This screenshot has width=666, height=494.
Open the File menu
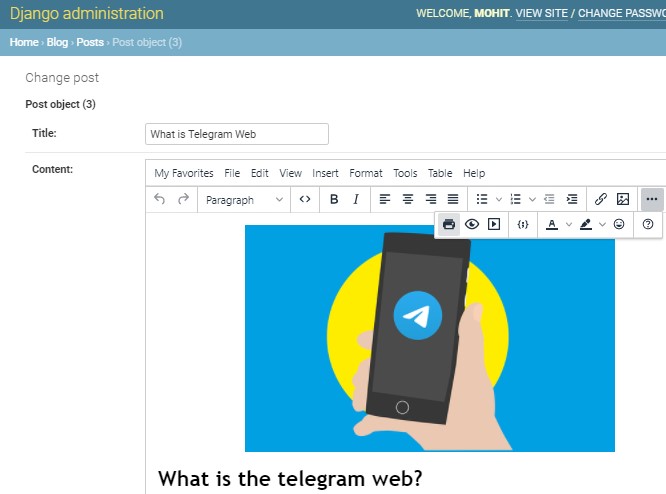click(232, 173)
